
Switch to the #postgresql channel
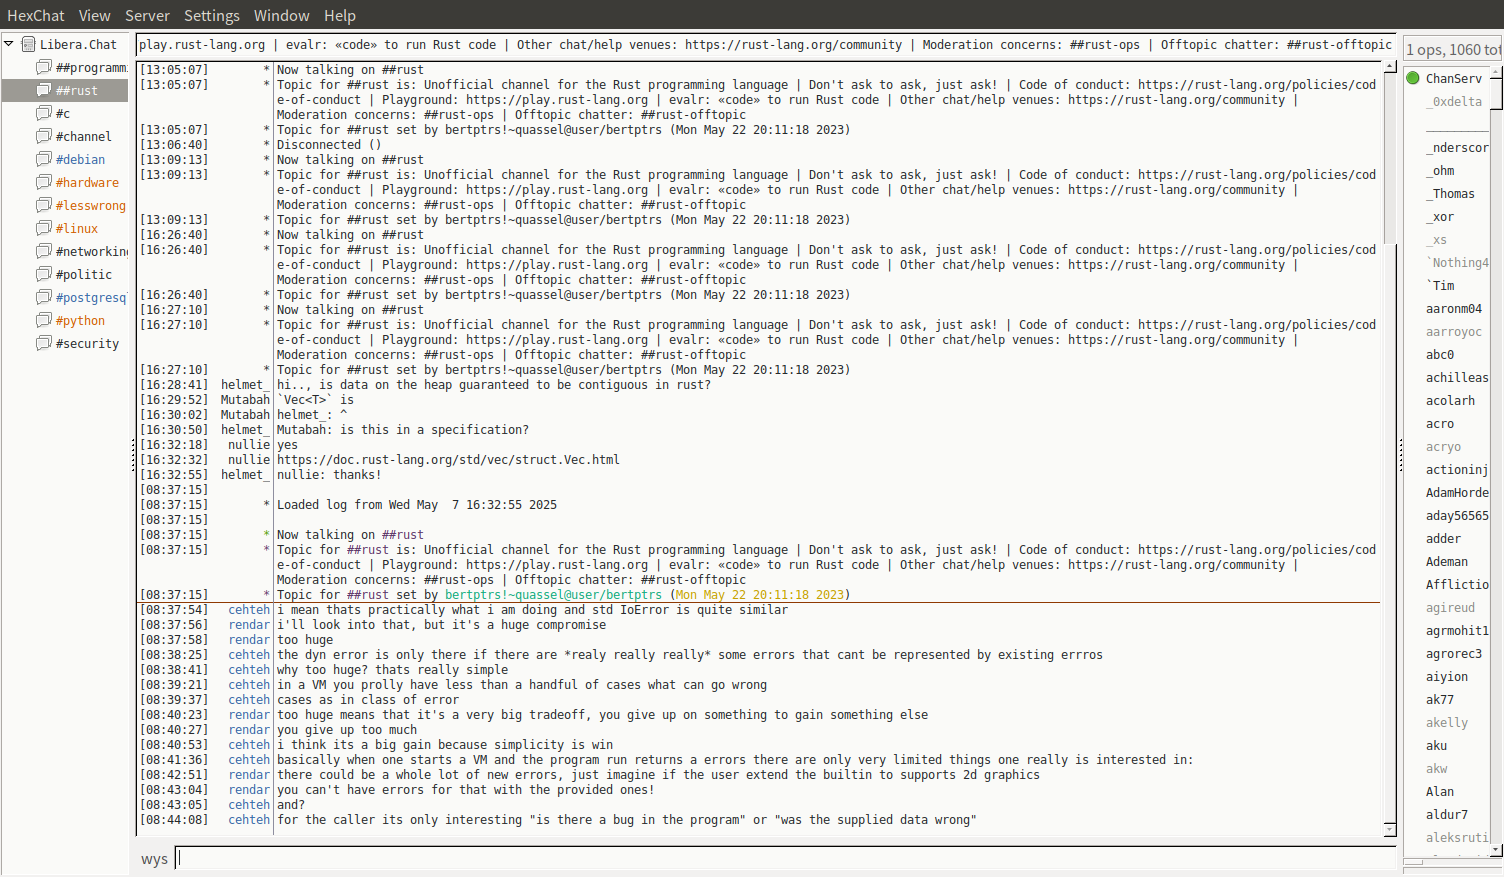pos(90,298)
